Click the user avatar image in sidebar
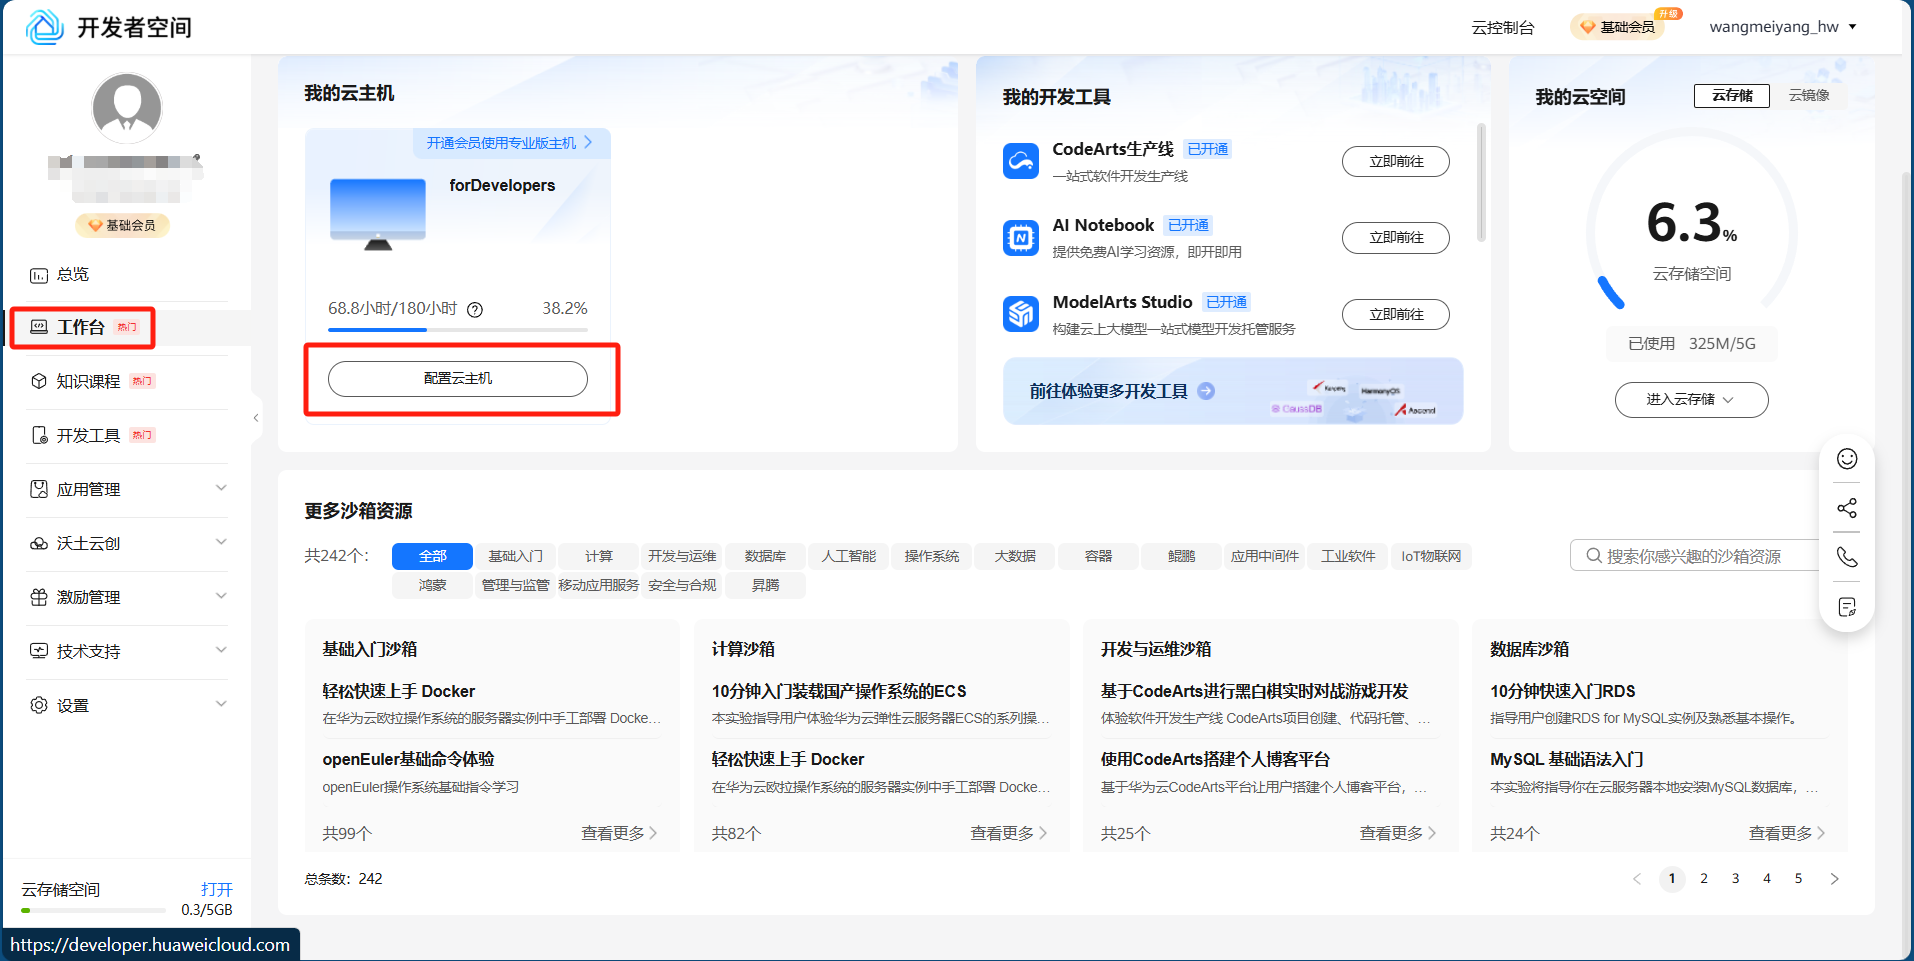The height and width of the screenshot is (961, 1914). pos(127,108)
